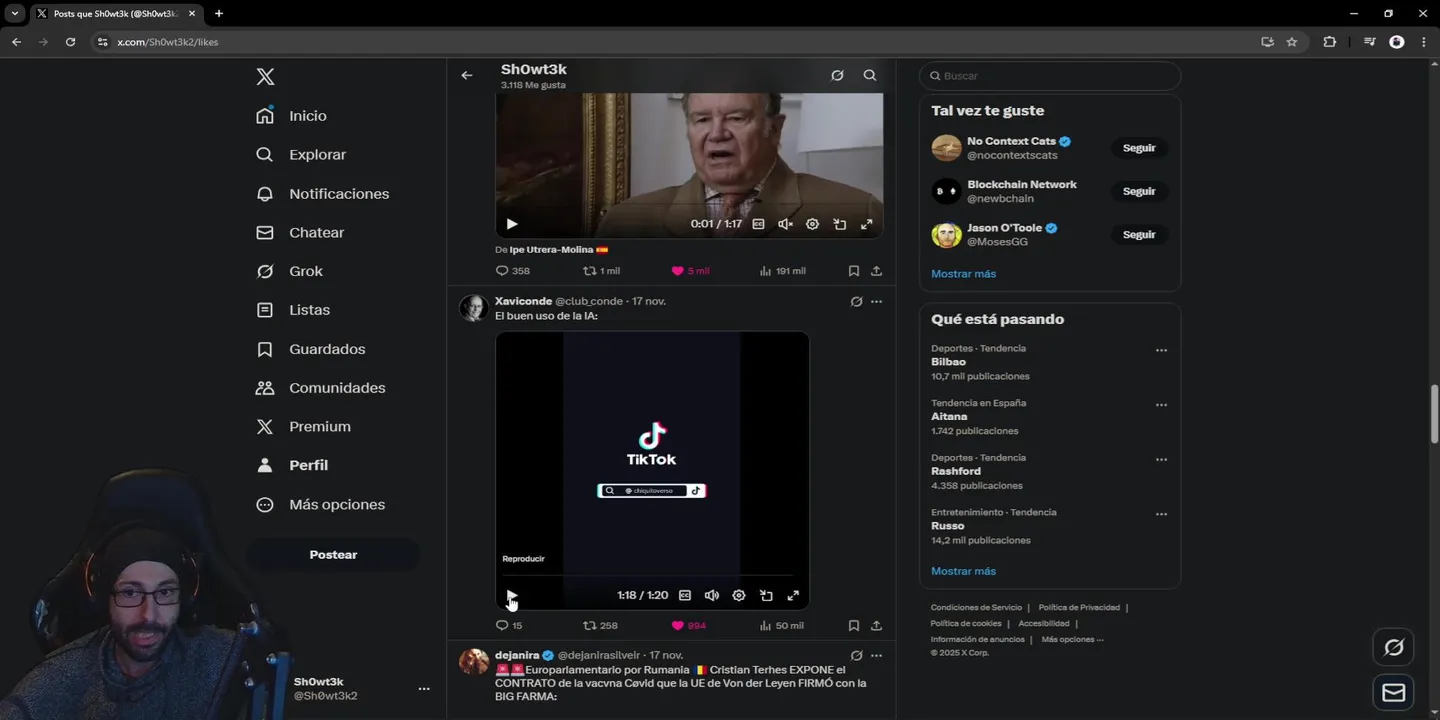Follow No Context Cats
Screen dimensions: 1440x720
pos(1139,148)
